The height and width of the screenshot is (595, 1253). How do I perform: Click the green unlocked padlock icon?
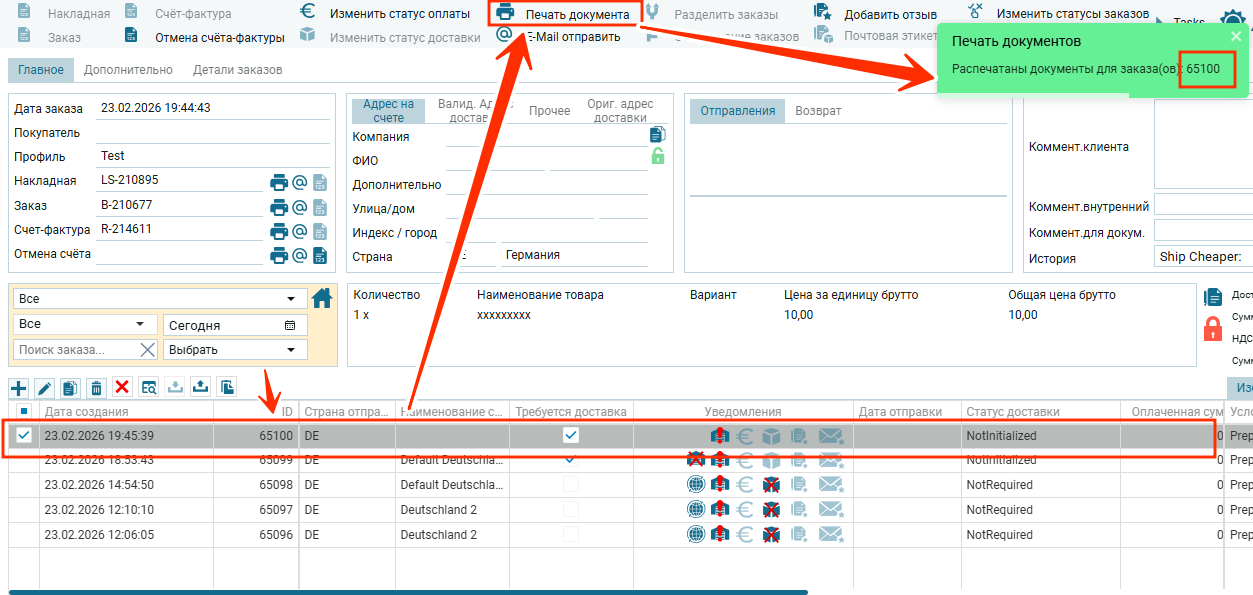pos(657,156)
